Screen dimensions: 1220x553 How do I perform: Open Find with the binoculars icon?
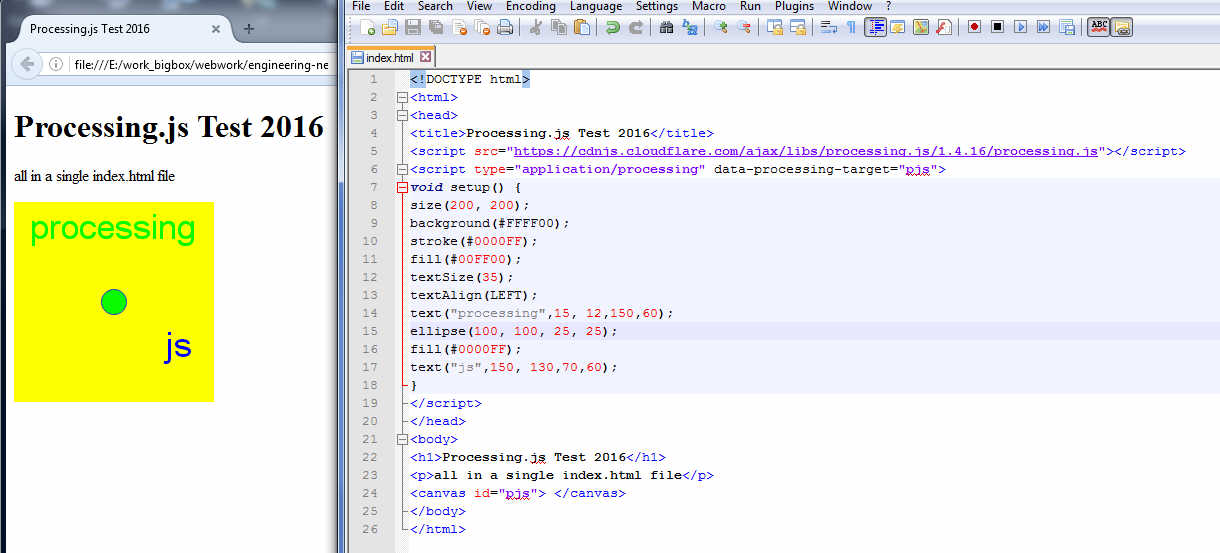click(666, 27)
